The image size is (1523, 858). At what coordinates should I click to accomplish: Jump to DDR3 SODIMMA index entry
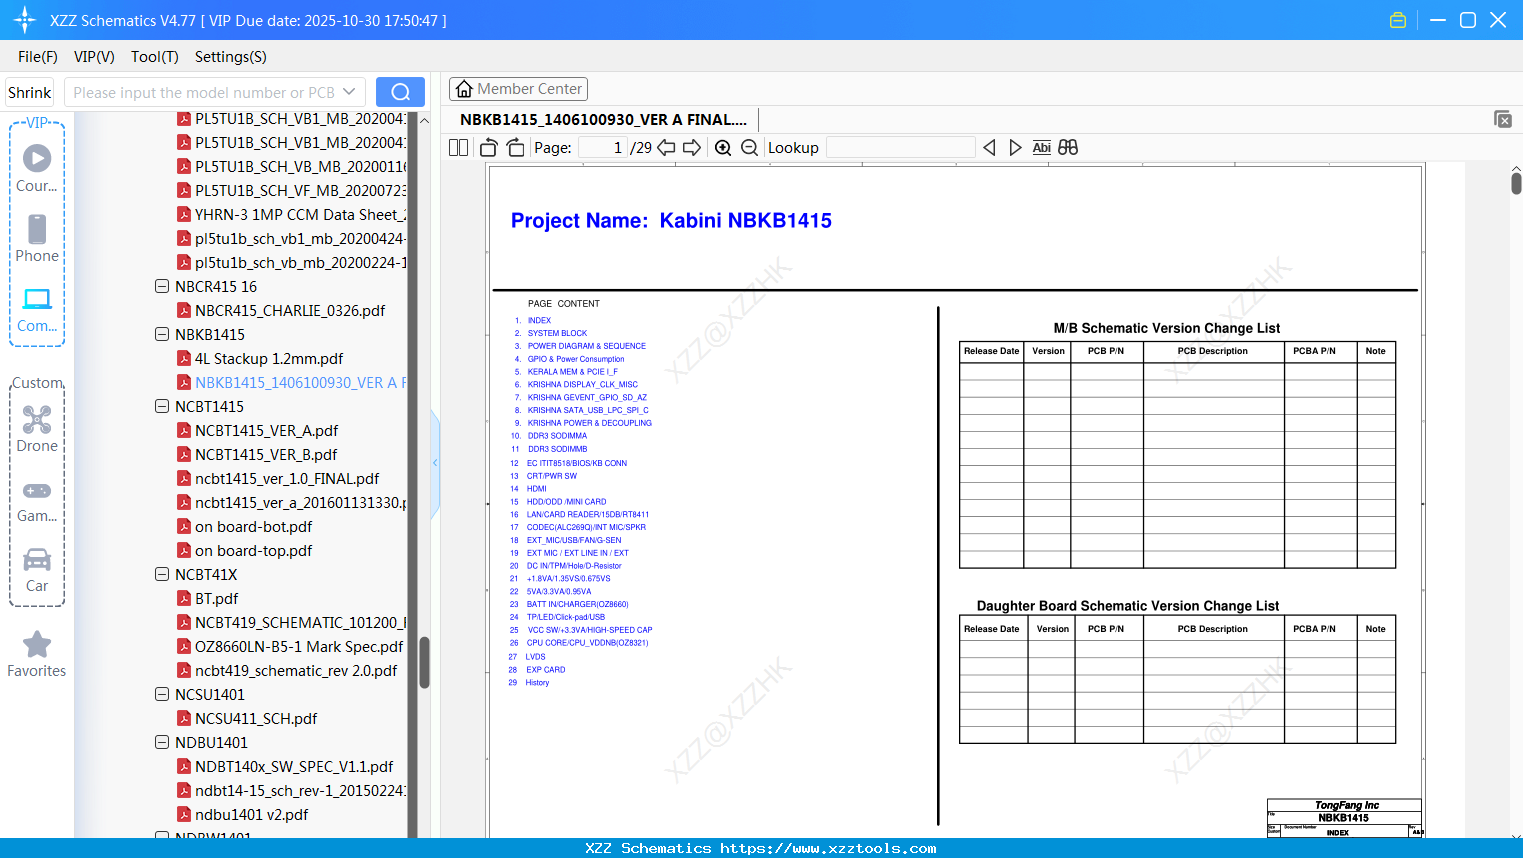tap(557, 436)
